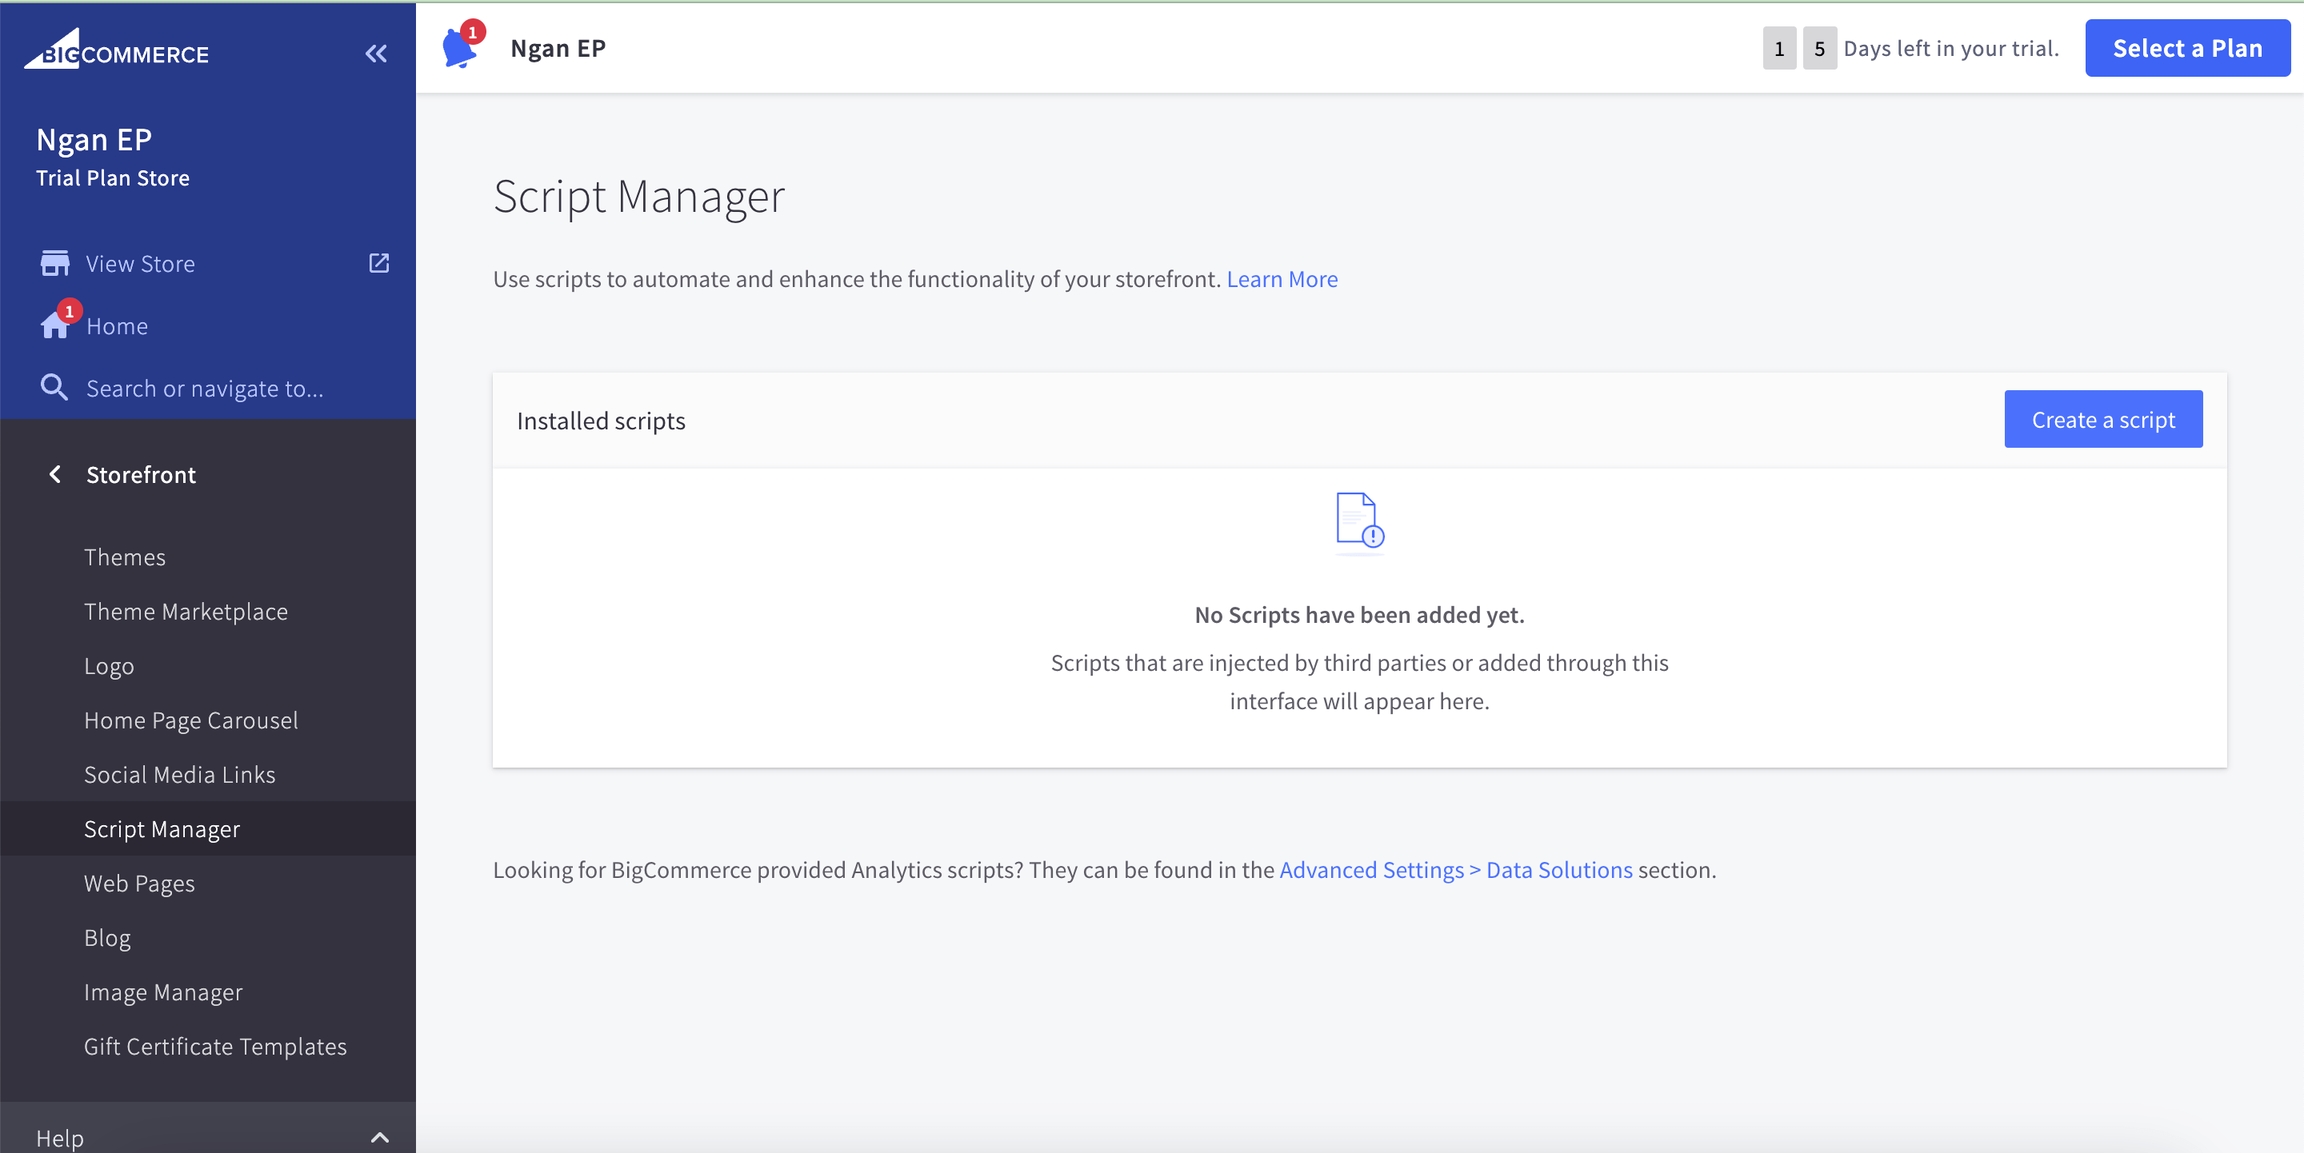Select Home Page Carousel menu item
The height and width of the screenshot is (1153, 2304).
coord(191,720)
